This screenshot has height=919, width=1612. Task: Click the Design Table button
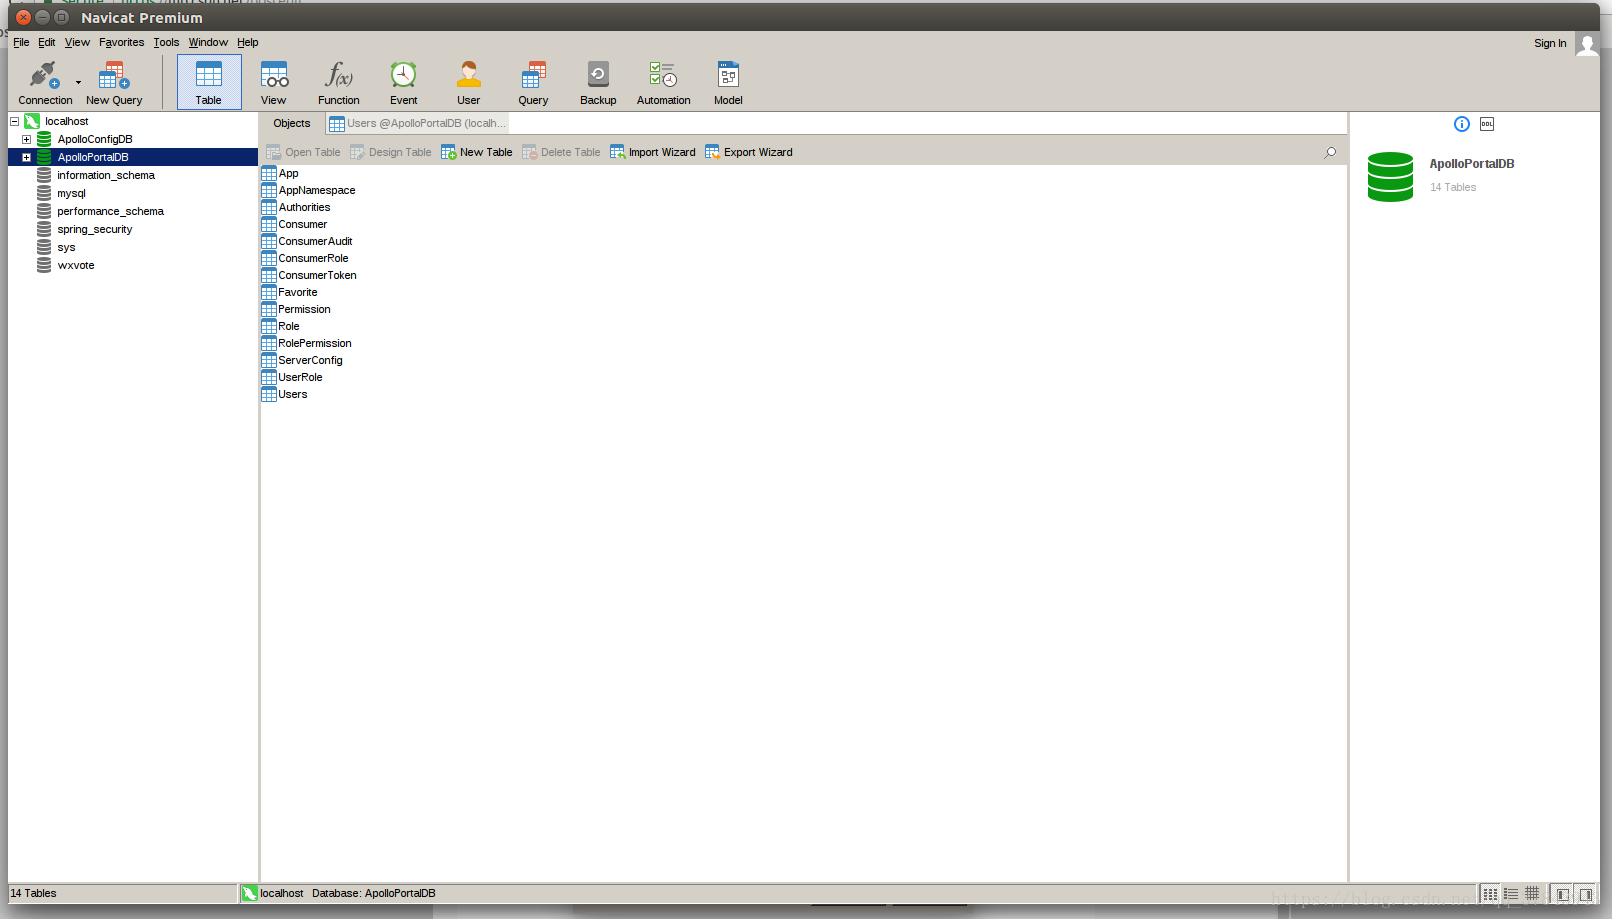[391, 152]
